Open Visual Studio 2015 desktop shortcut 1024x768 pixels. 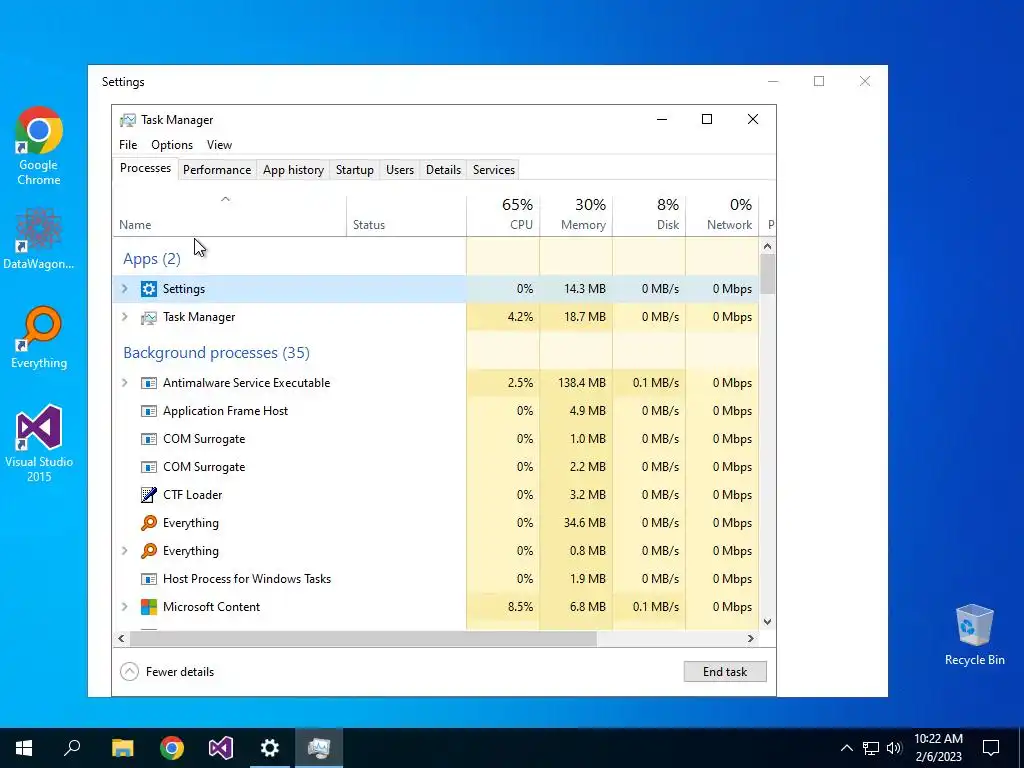click(x=39, y=443)
